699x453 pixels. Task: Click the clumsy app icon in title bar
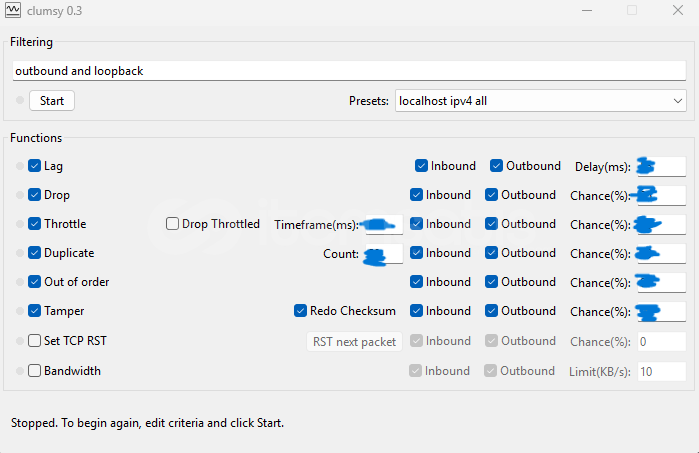[x=14, y=10]
